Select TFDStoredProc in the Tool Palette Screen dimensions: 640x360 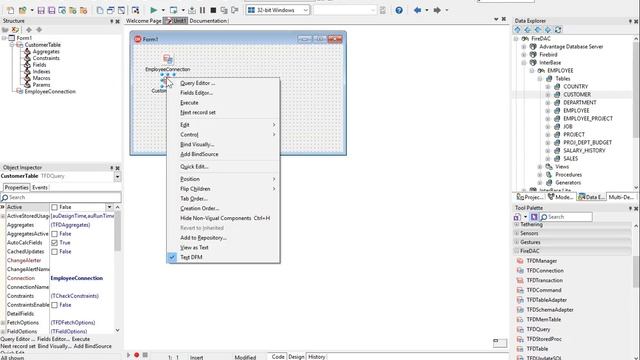point(544,339)
